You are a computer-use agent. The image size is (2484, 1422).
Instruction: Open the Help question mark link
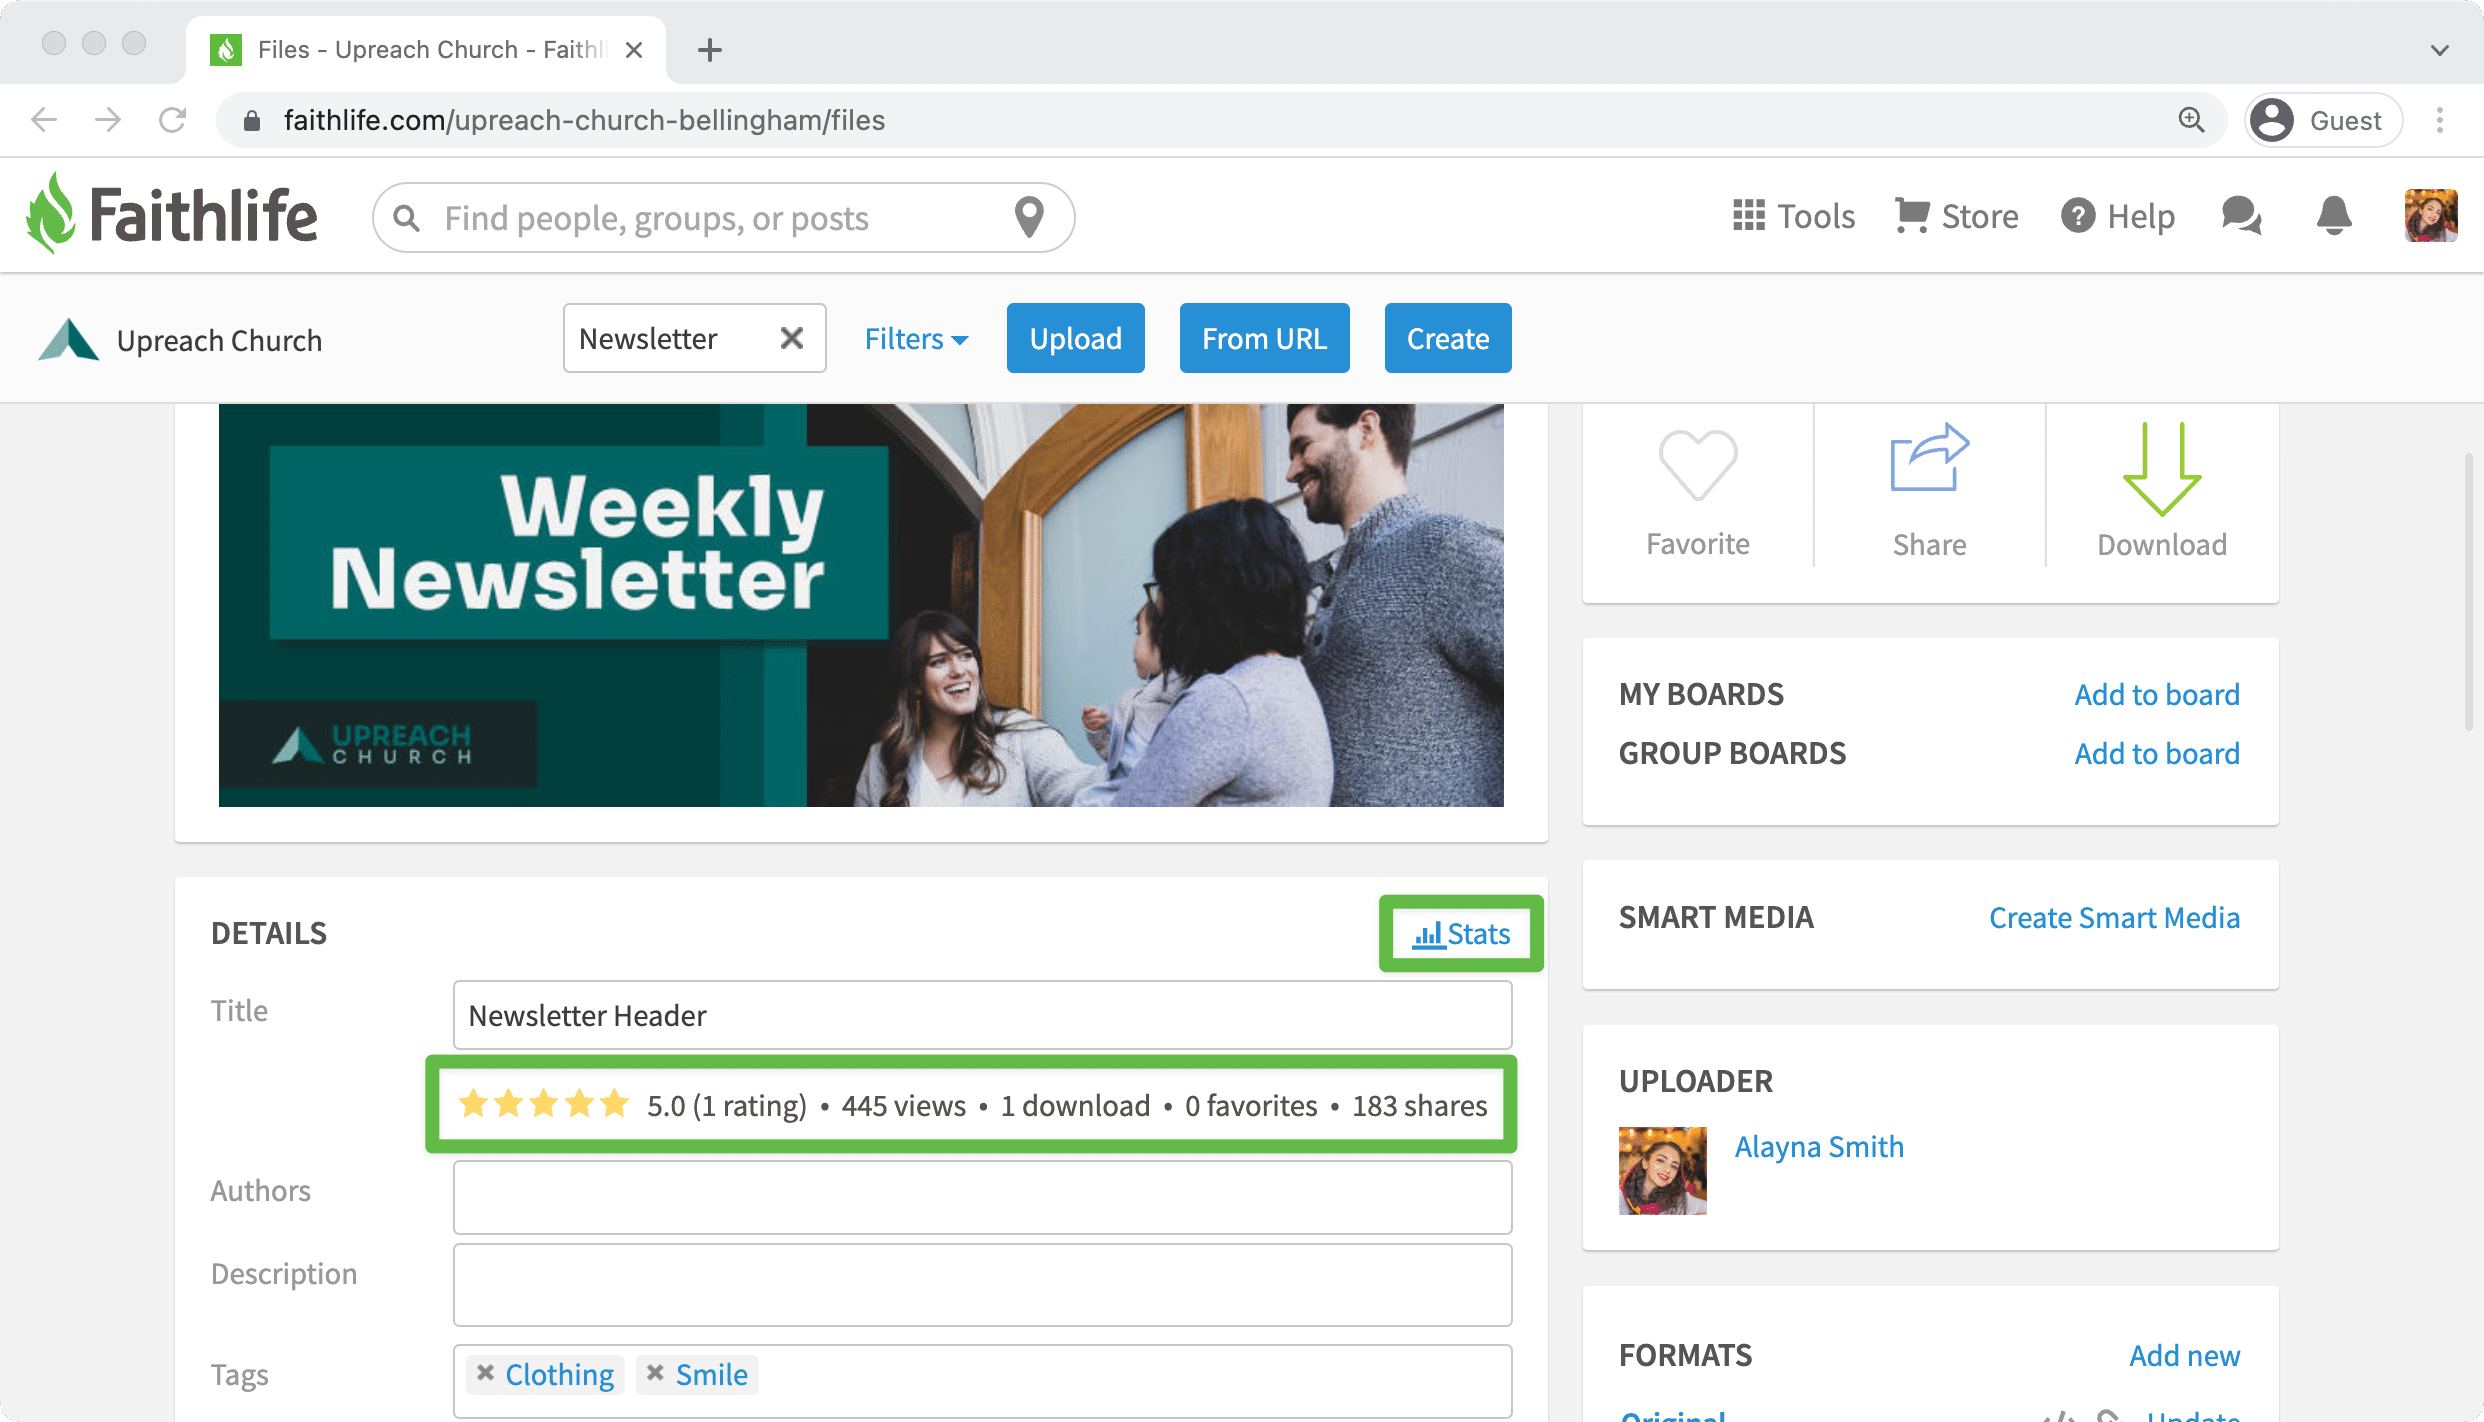[x=2118, y=216]
